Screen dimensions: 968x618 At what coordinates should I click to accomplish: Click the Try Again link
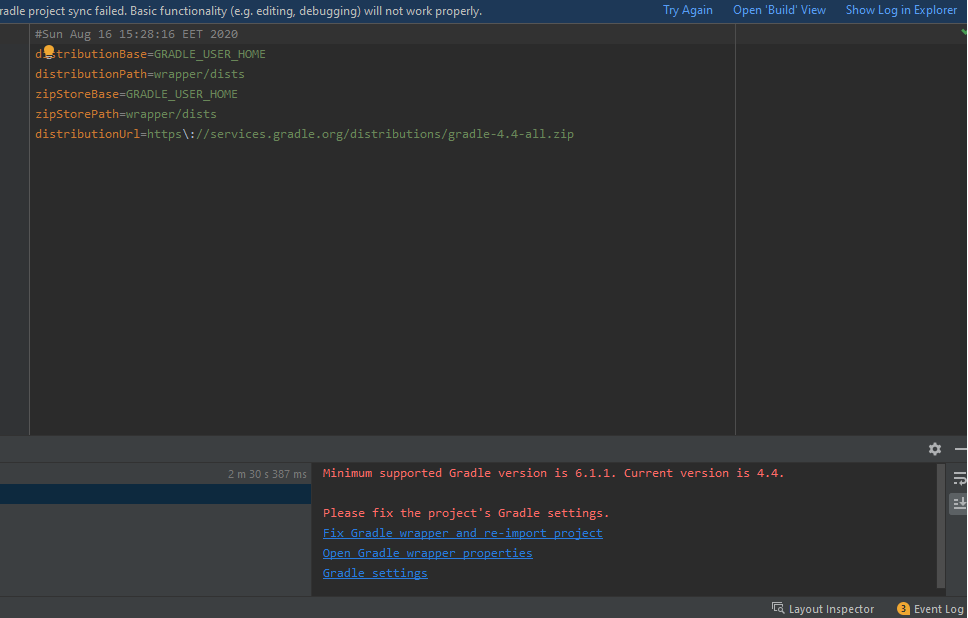click(x=688, y=10)
